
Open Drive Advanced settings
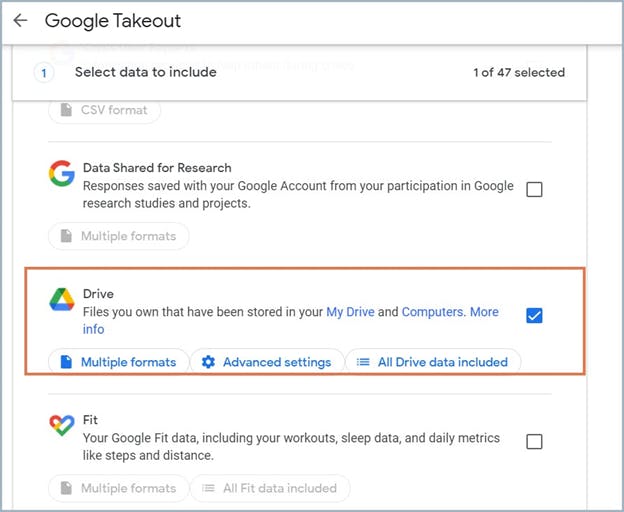267,362
